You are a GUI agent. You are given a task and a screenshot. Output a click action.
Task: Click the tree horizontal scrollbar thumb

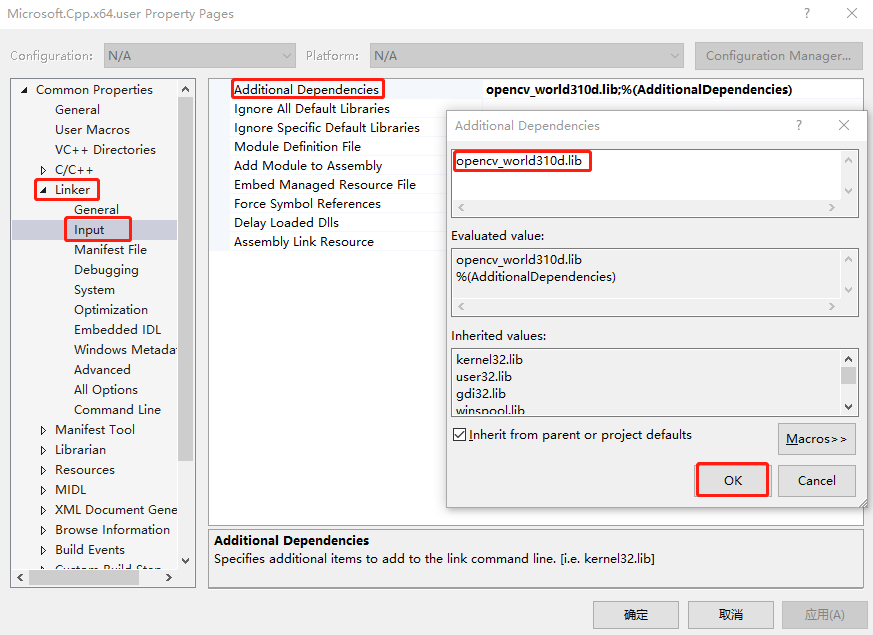click(x=84, y=578)
